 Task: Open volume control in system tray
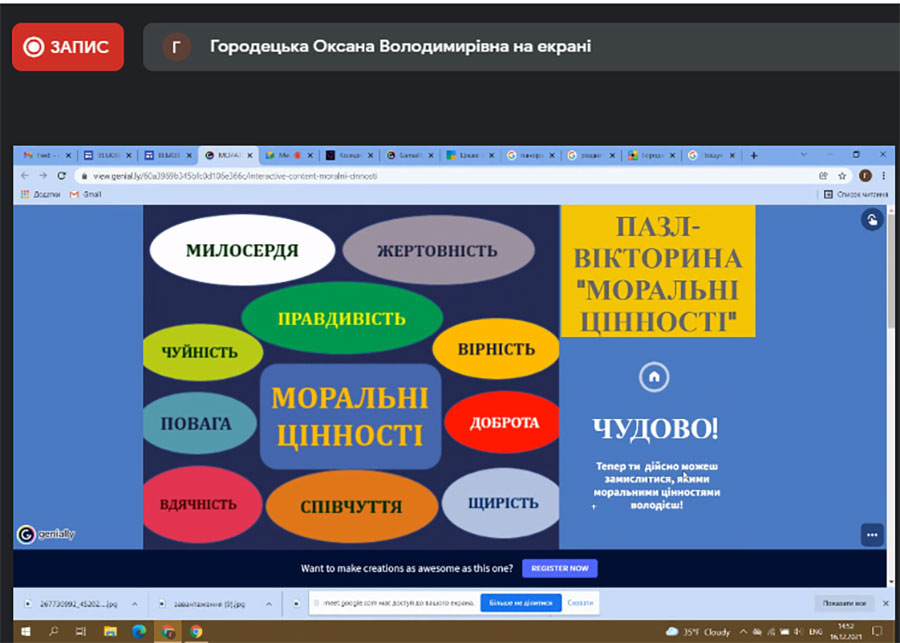pos(798,632)
